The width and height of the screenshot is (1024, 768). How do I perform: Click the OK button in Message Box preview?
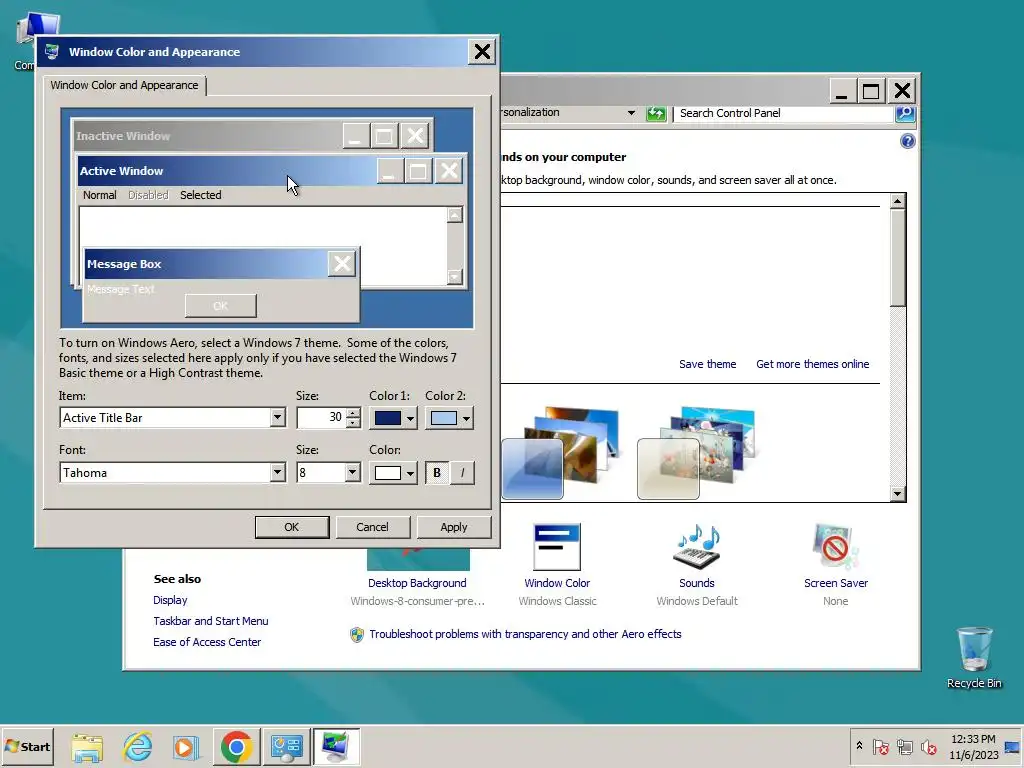click(221, 306)
